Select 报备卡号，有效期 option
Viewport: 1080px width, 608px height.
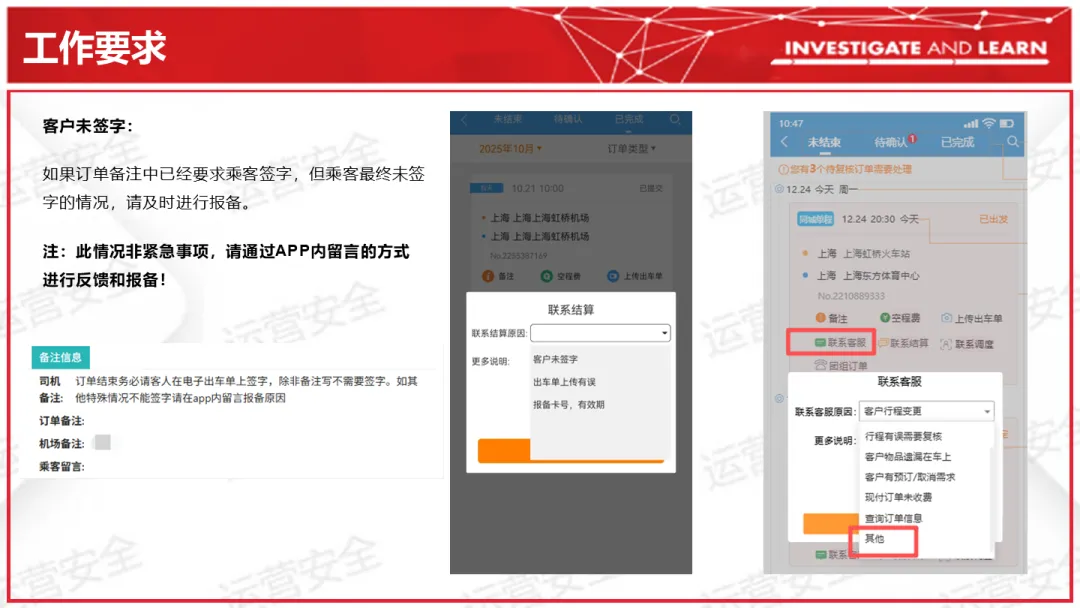click(x=568, y=405)
